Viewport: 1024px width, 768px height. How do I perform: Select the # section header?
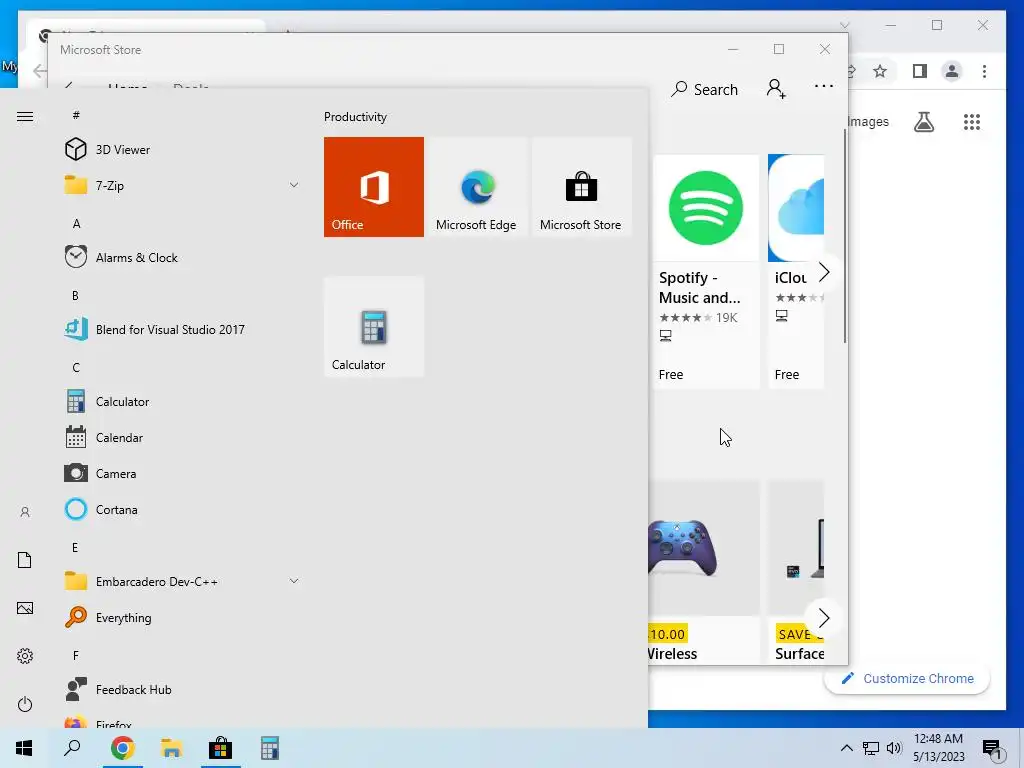point(76,115)
